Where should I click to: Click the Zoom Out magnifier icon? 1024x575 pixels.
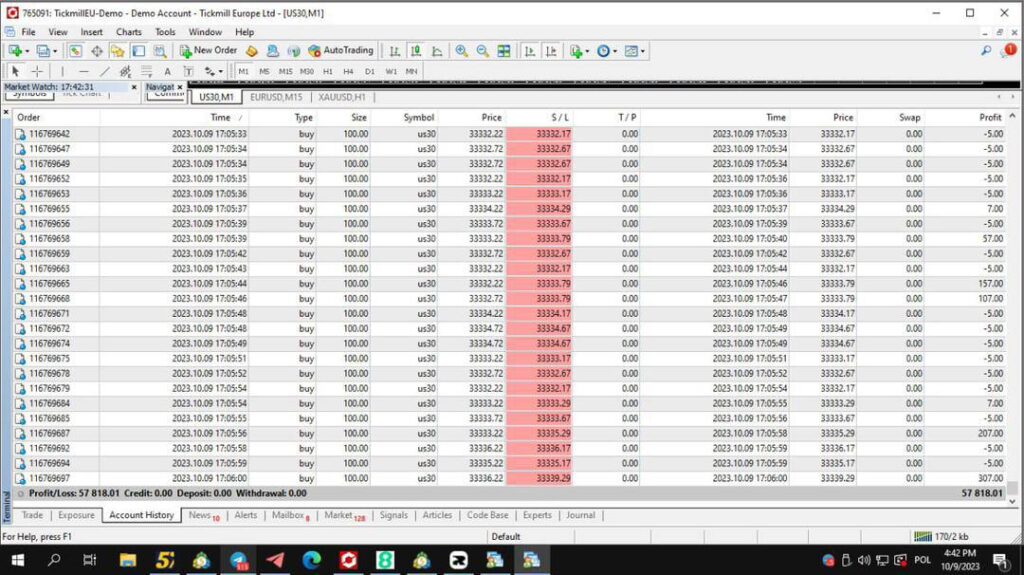tap(482, 51)
